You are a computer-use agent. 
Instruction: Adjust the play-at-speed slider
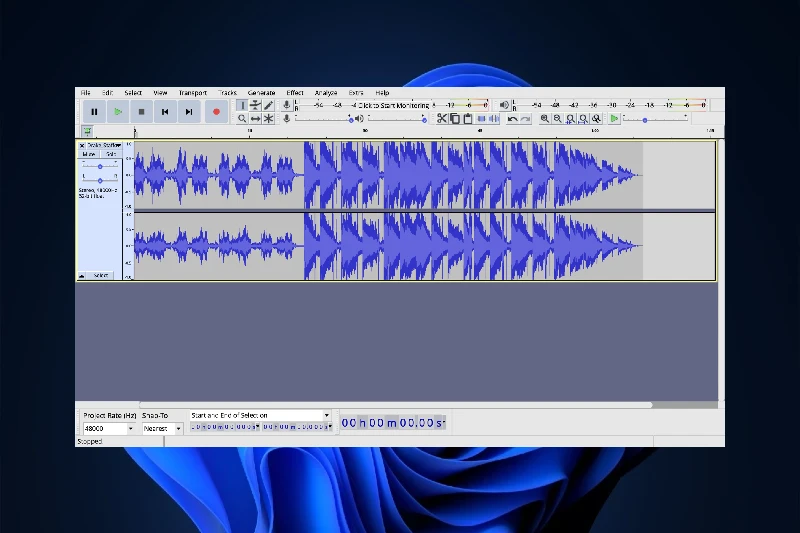655,119
